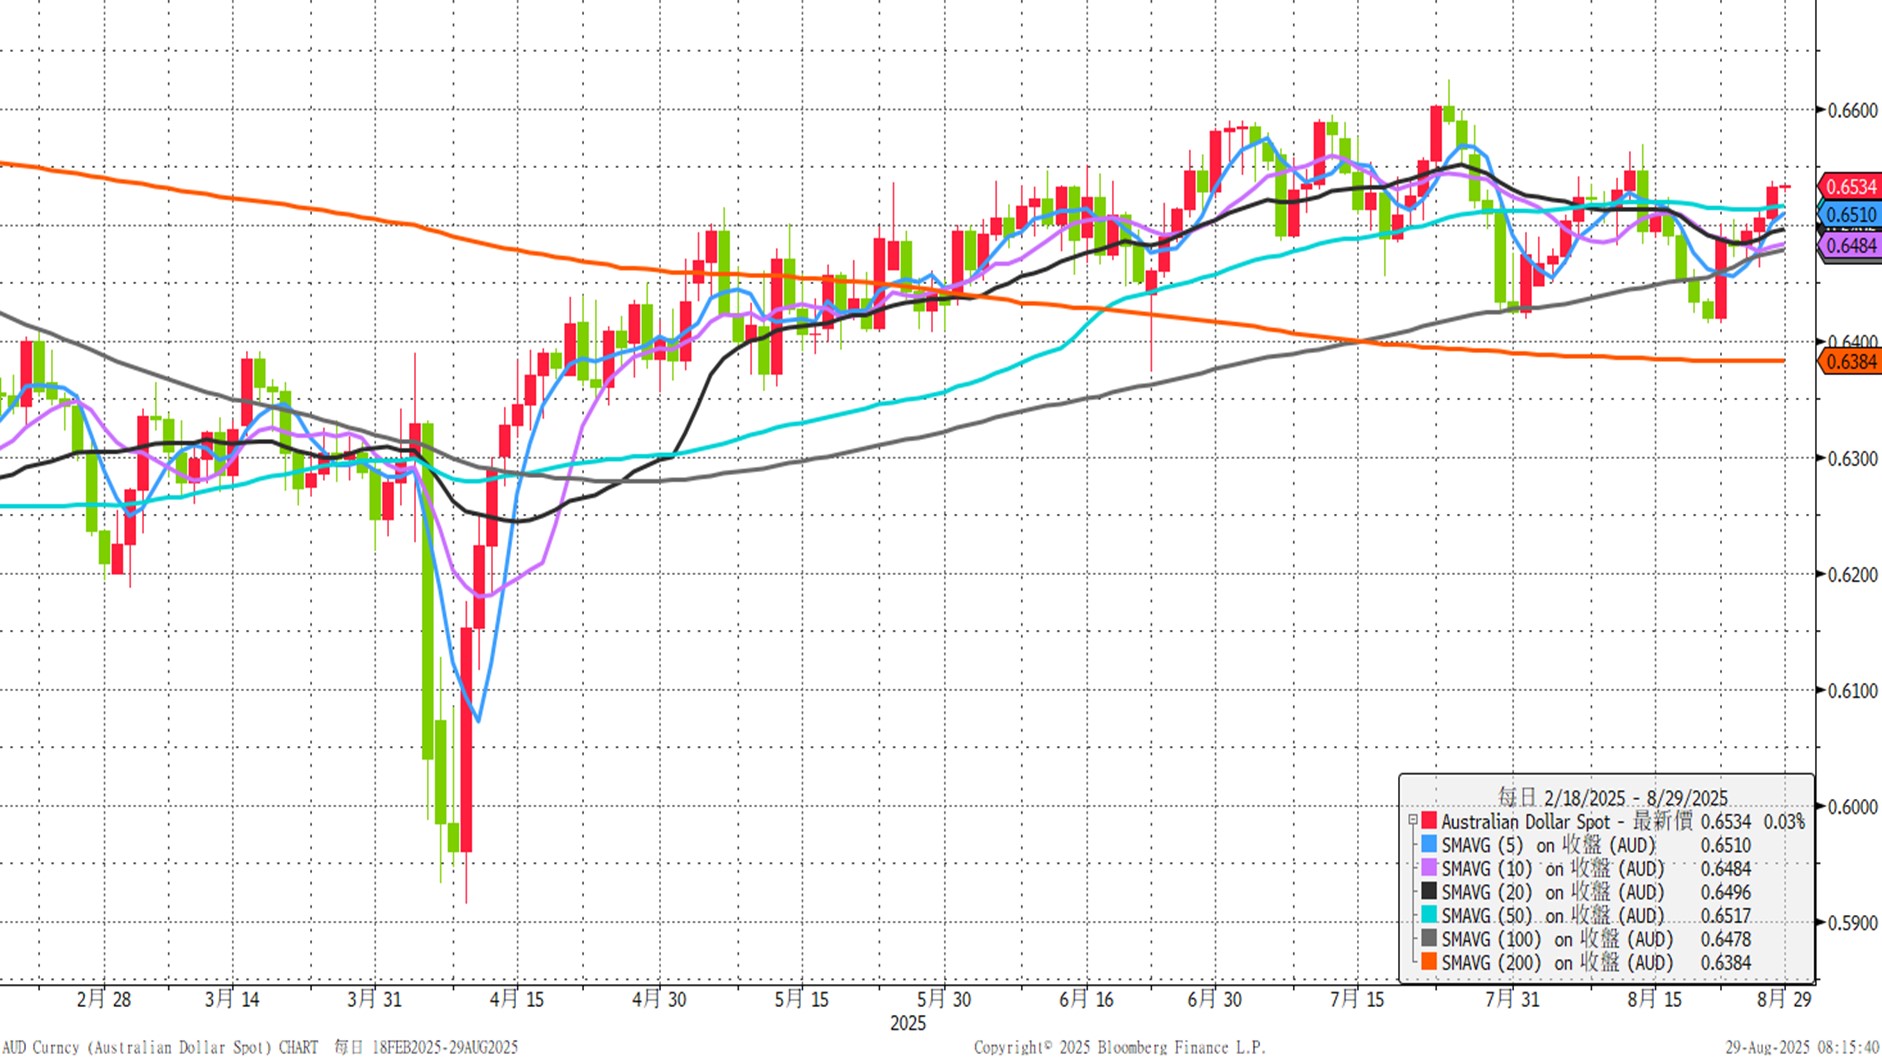Click the cyan SMAVG (50) legend swatch
This screenshot has width=1882, height=1058.
point(1429,915)
